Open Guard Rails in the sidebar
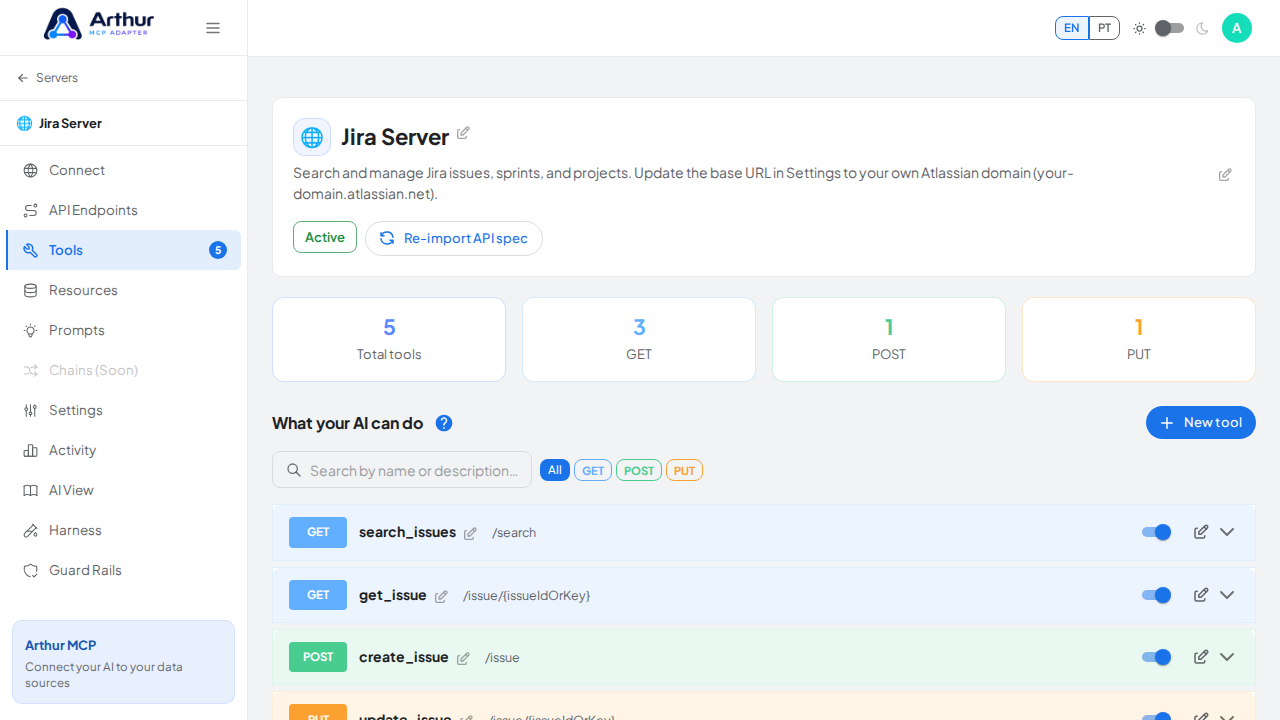Screen dimensions: 1280x720 (x=124, y=570)
